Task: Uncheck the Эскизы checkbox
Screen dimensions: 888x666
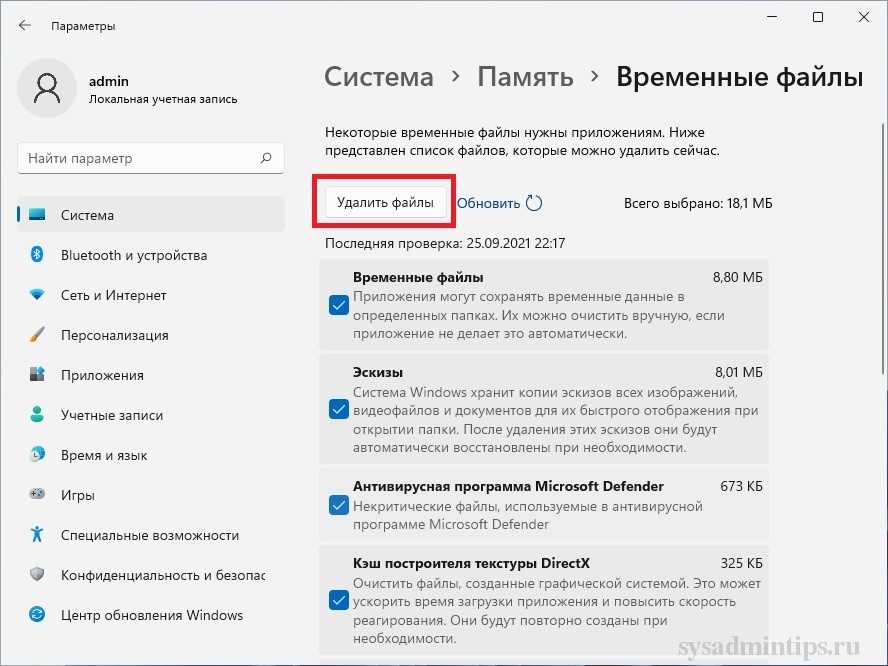Action: [338, 409]
